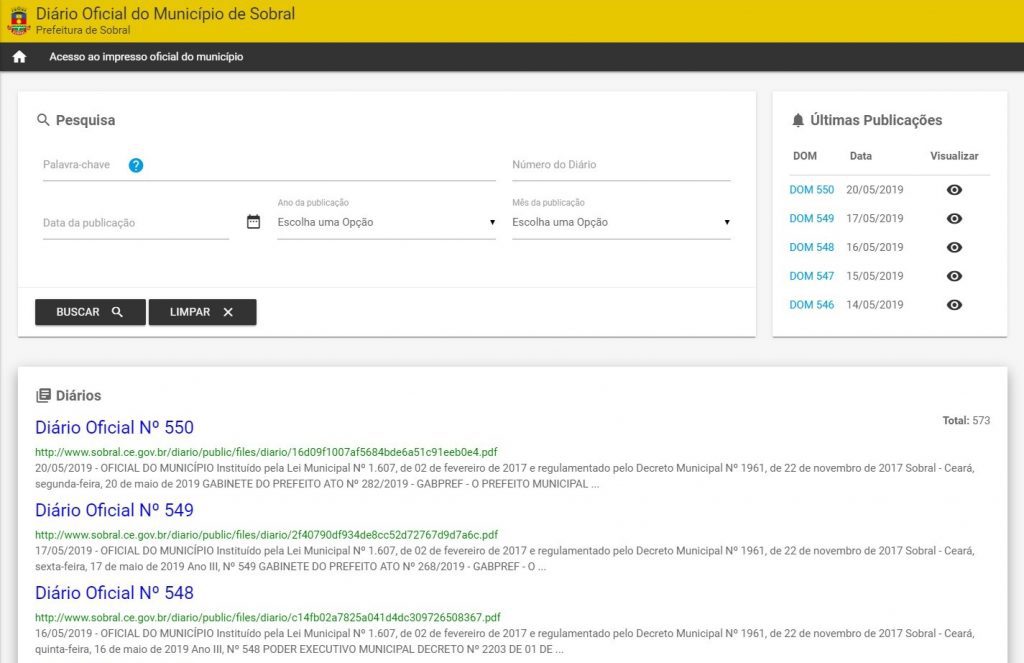
Task: Select 'Acesso ao impresso oficial do município' menu item
Action: coord(146,57)
